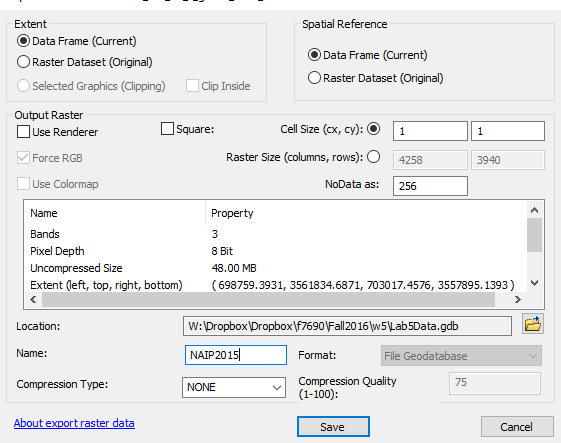
Task: Click the Save button
Action: (x=333, y=427)
